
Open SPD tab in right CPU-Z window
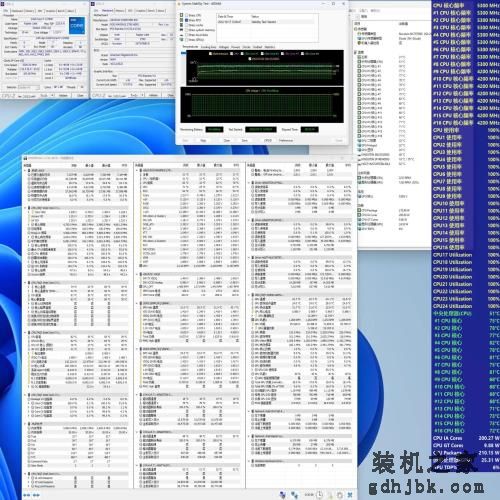click(130, 11)
